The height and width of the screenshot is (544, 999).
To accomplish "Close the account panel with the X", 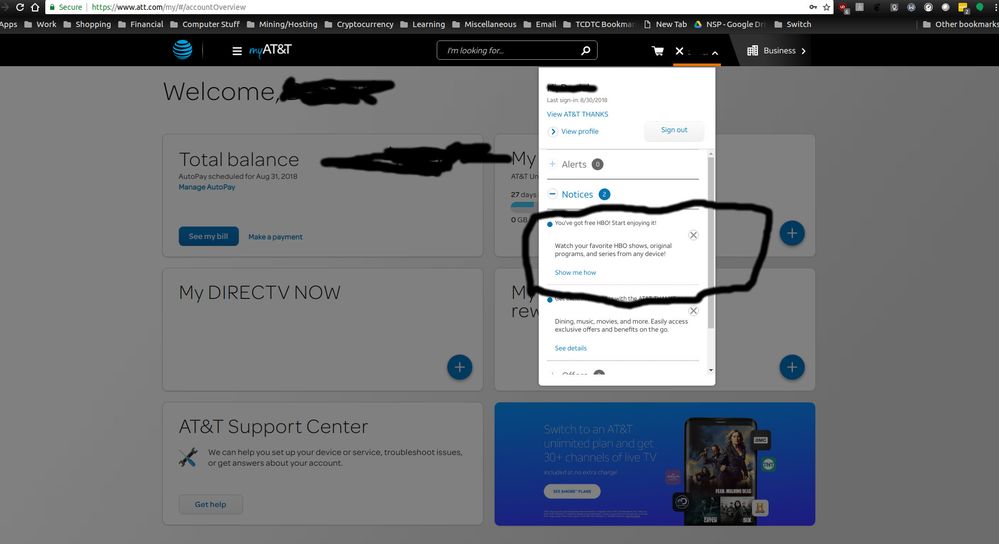I will pos(679,51).
